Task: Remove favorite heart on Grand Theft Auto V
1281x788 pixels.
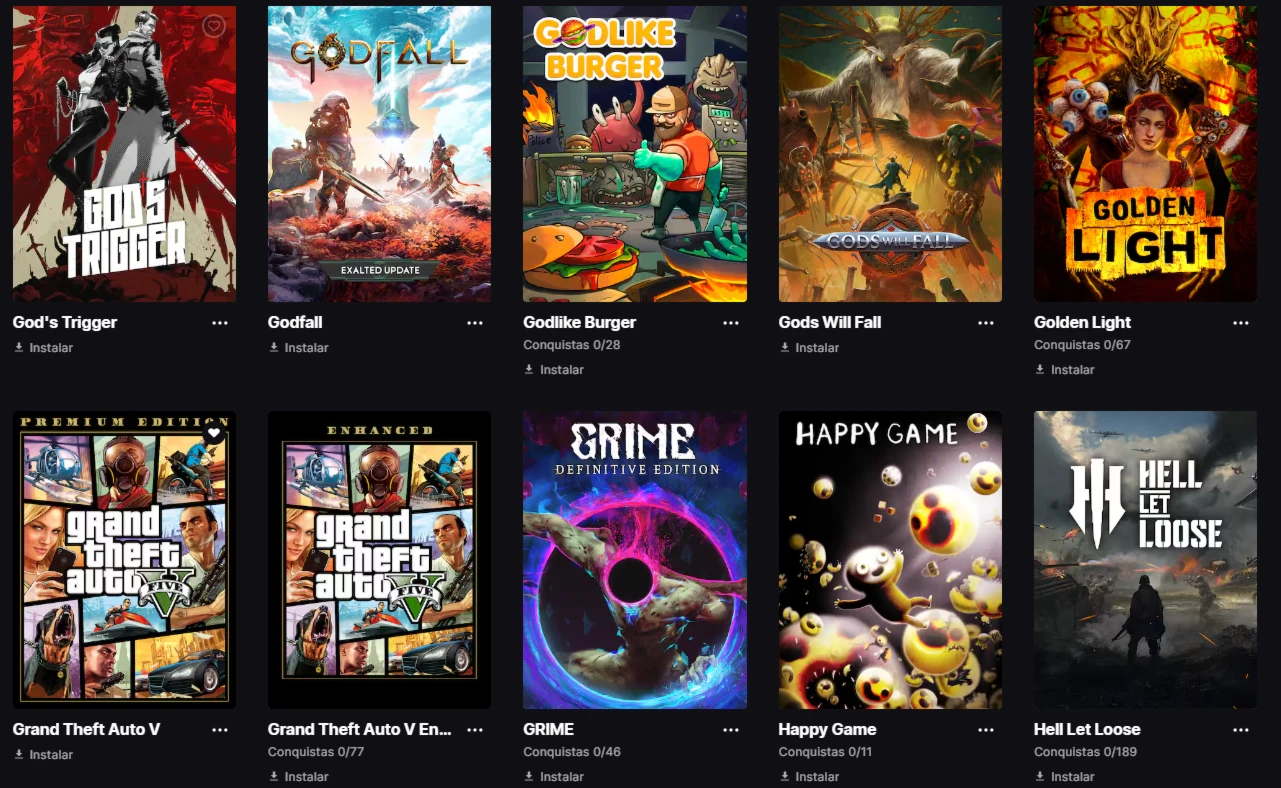Action: point(214,434)
